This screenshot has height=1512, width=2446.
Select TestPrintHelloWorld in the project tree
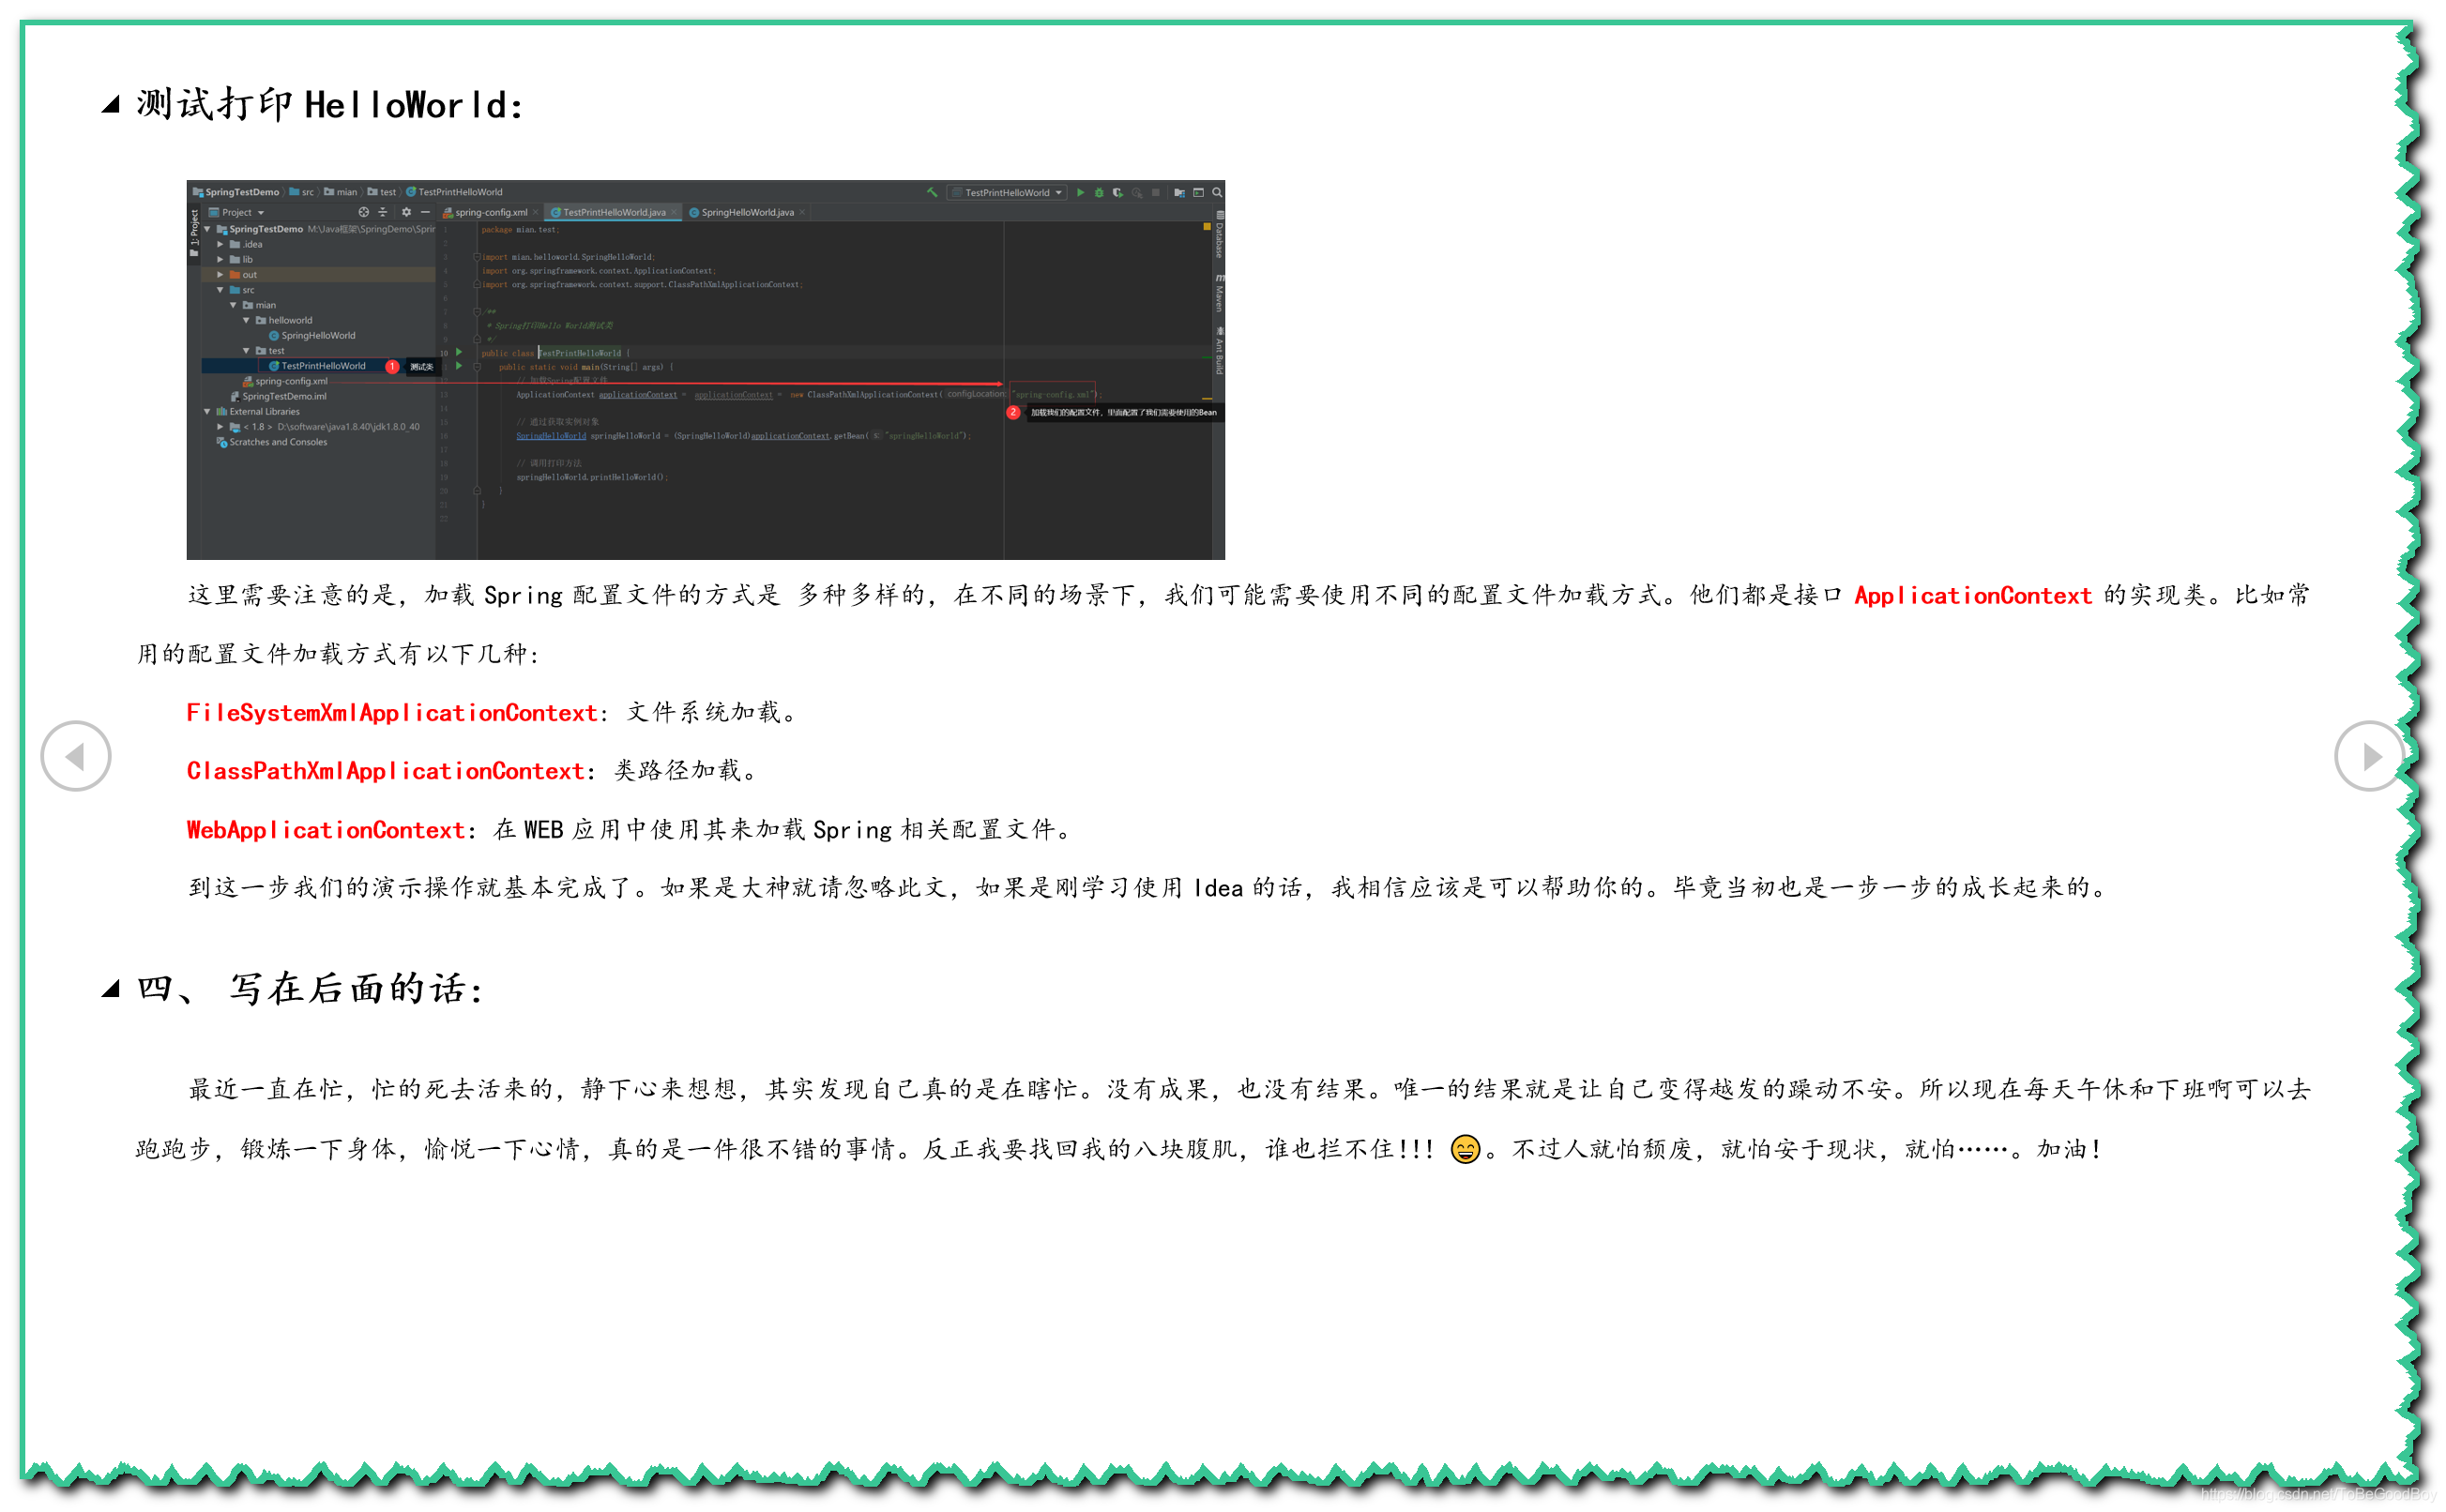click(x=322, y=366)
